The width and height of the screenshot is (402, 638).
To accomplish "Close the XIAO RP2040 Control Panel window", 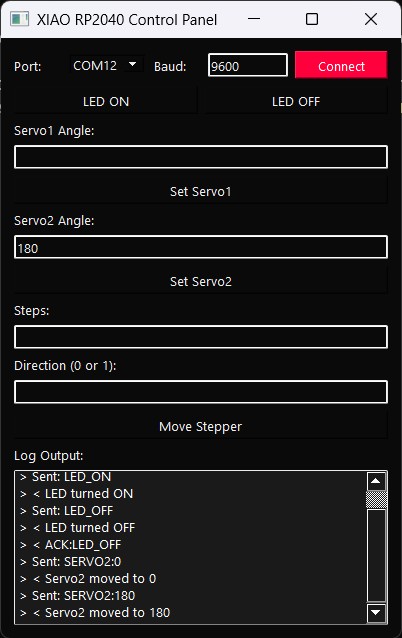I will click(x=371, y=19).
